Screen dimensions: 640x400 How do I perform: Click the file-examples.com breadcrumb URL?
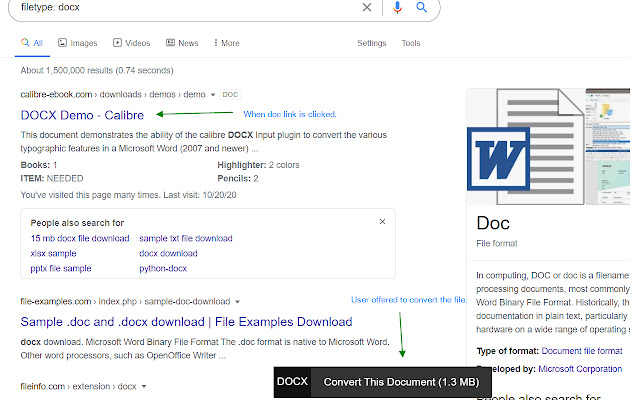coord(125,302)
